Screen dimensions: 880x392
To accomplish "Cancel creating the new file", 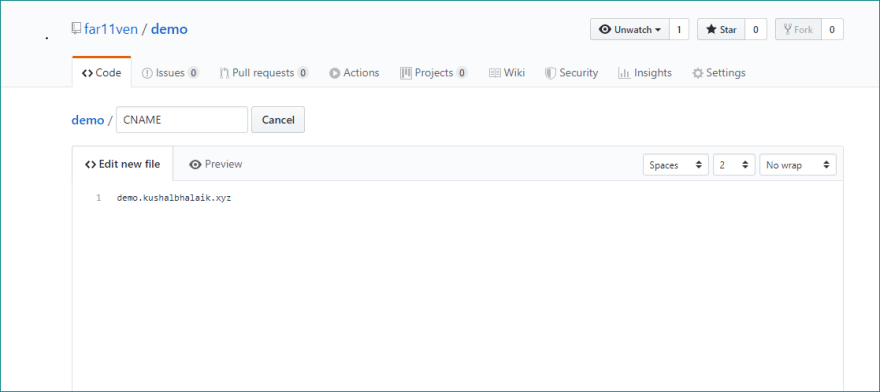I will 278,120.
